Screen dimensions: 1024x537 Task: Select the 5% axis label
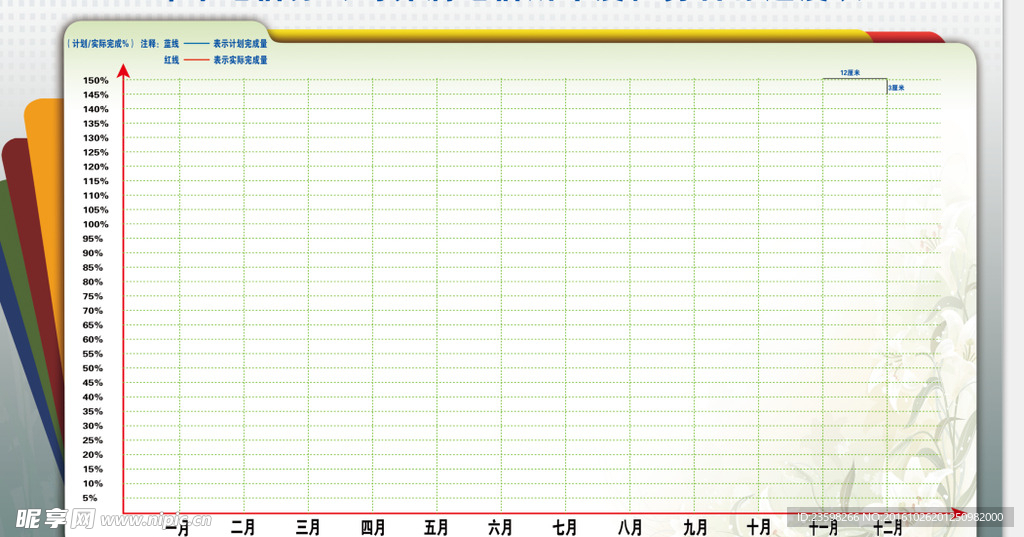pyautogui.click(x=89, y=497)
